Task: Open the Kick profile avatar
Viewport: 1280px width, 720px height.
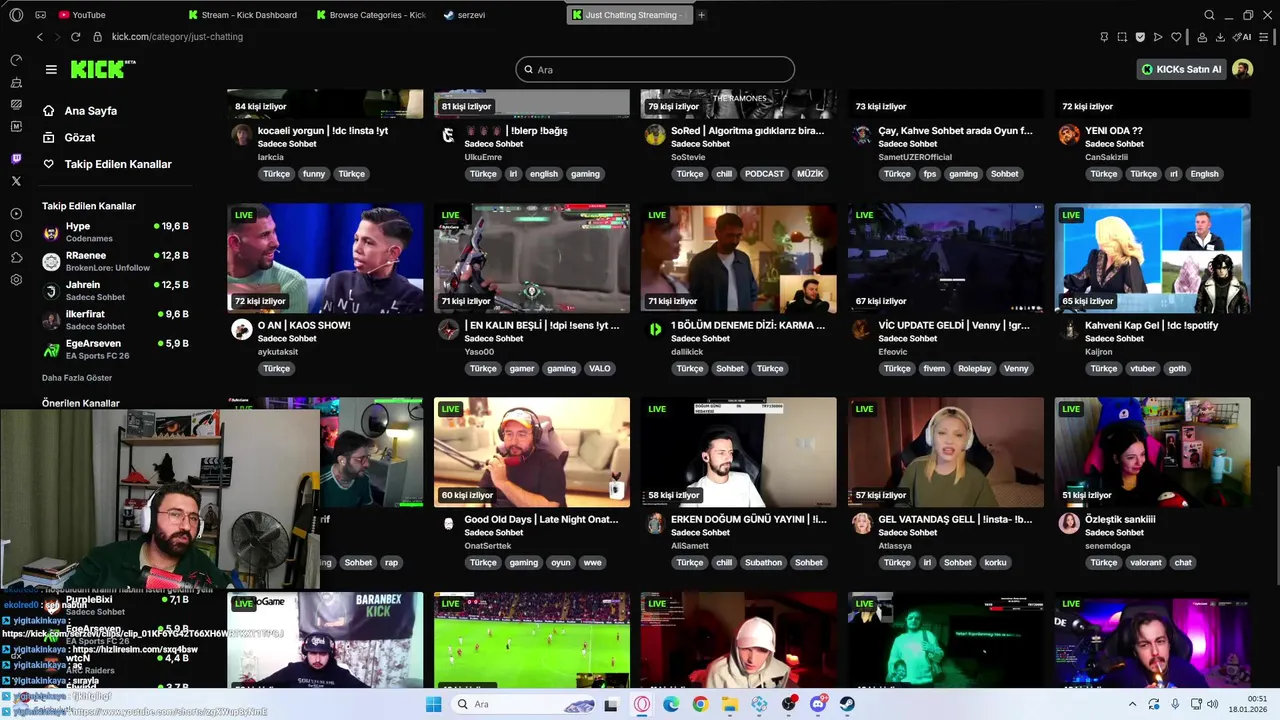Action: click(1242, 69)
